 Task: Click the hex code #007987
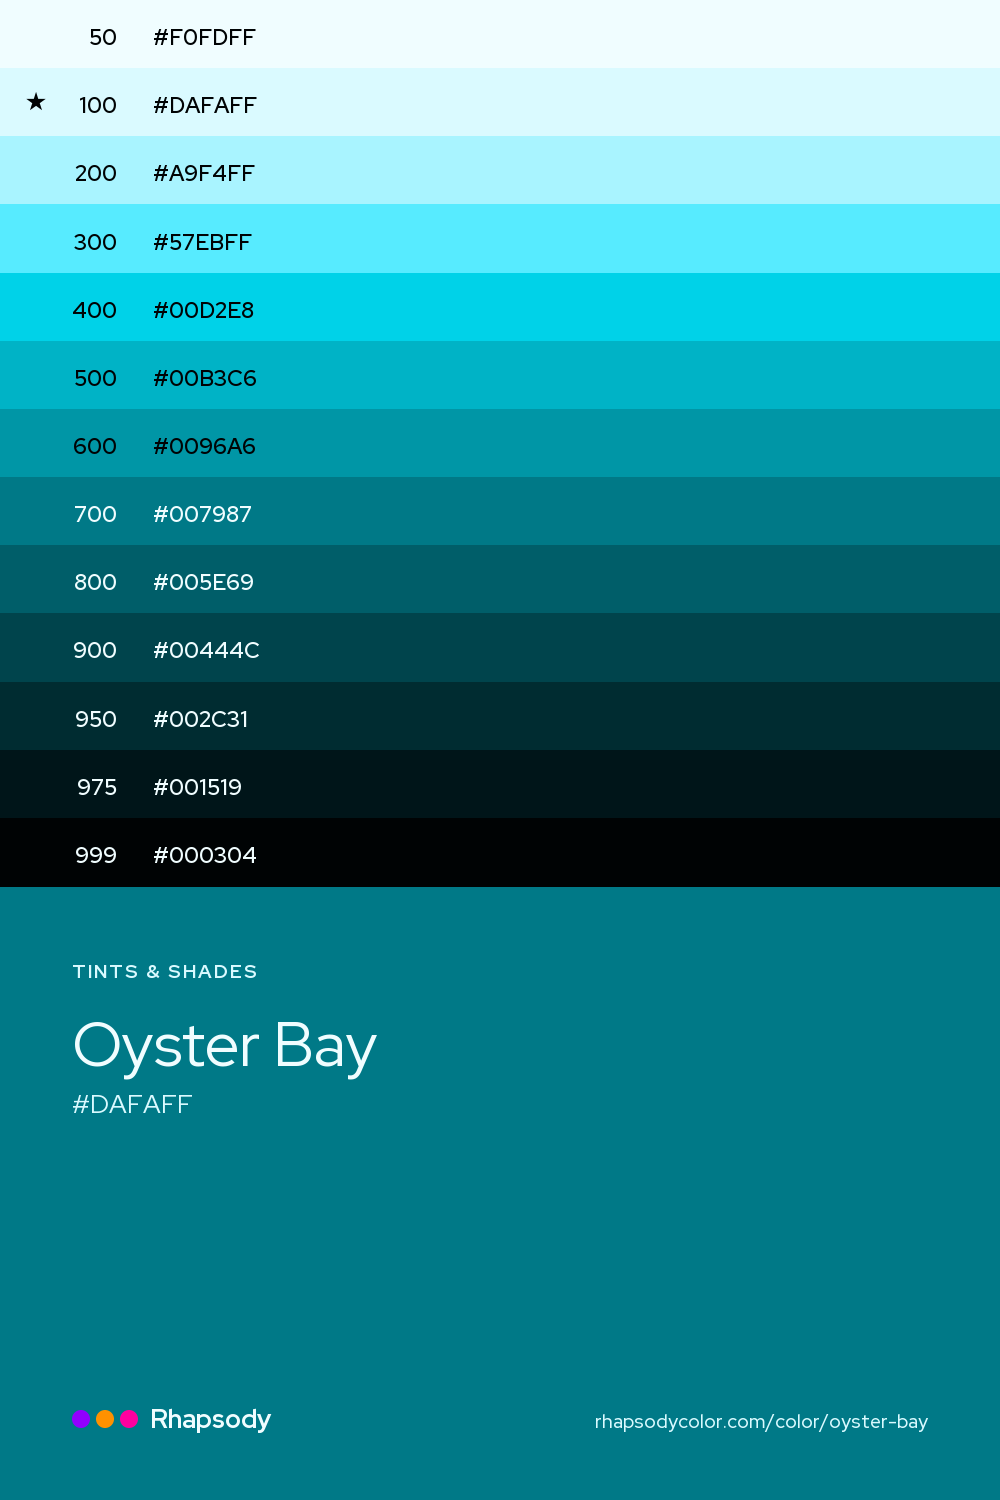click(x=203, y=514)
